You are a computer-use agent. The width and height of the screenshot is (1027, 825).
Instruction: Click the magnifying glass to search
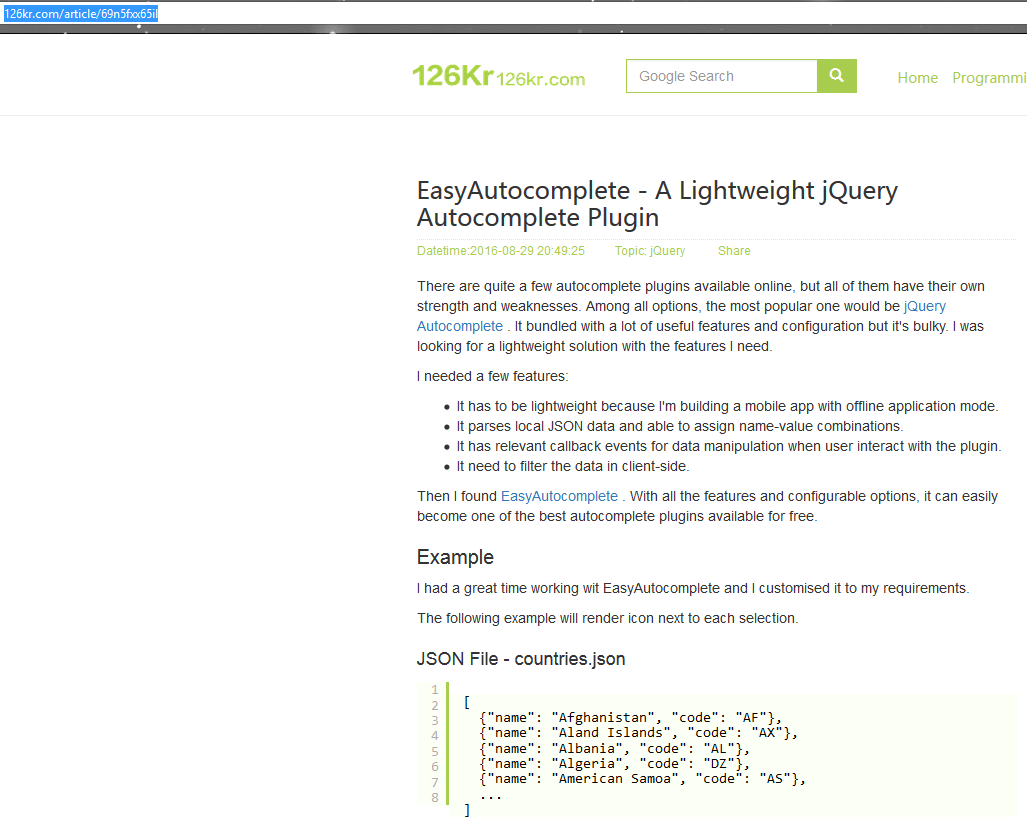click(836, 75)
